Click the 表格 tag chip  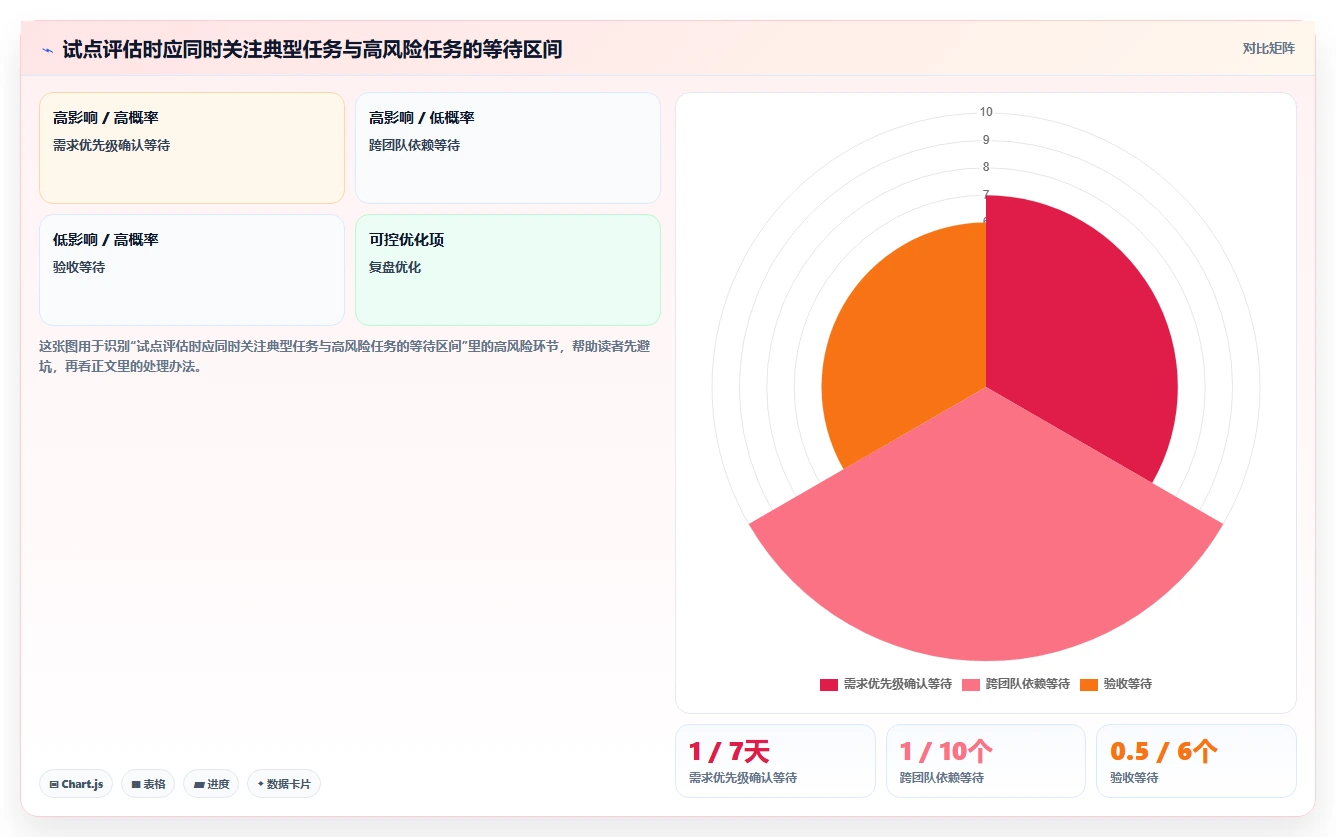tap(148, 784)
